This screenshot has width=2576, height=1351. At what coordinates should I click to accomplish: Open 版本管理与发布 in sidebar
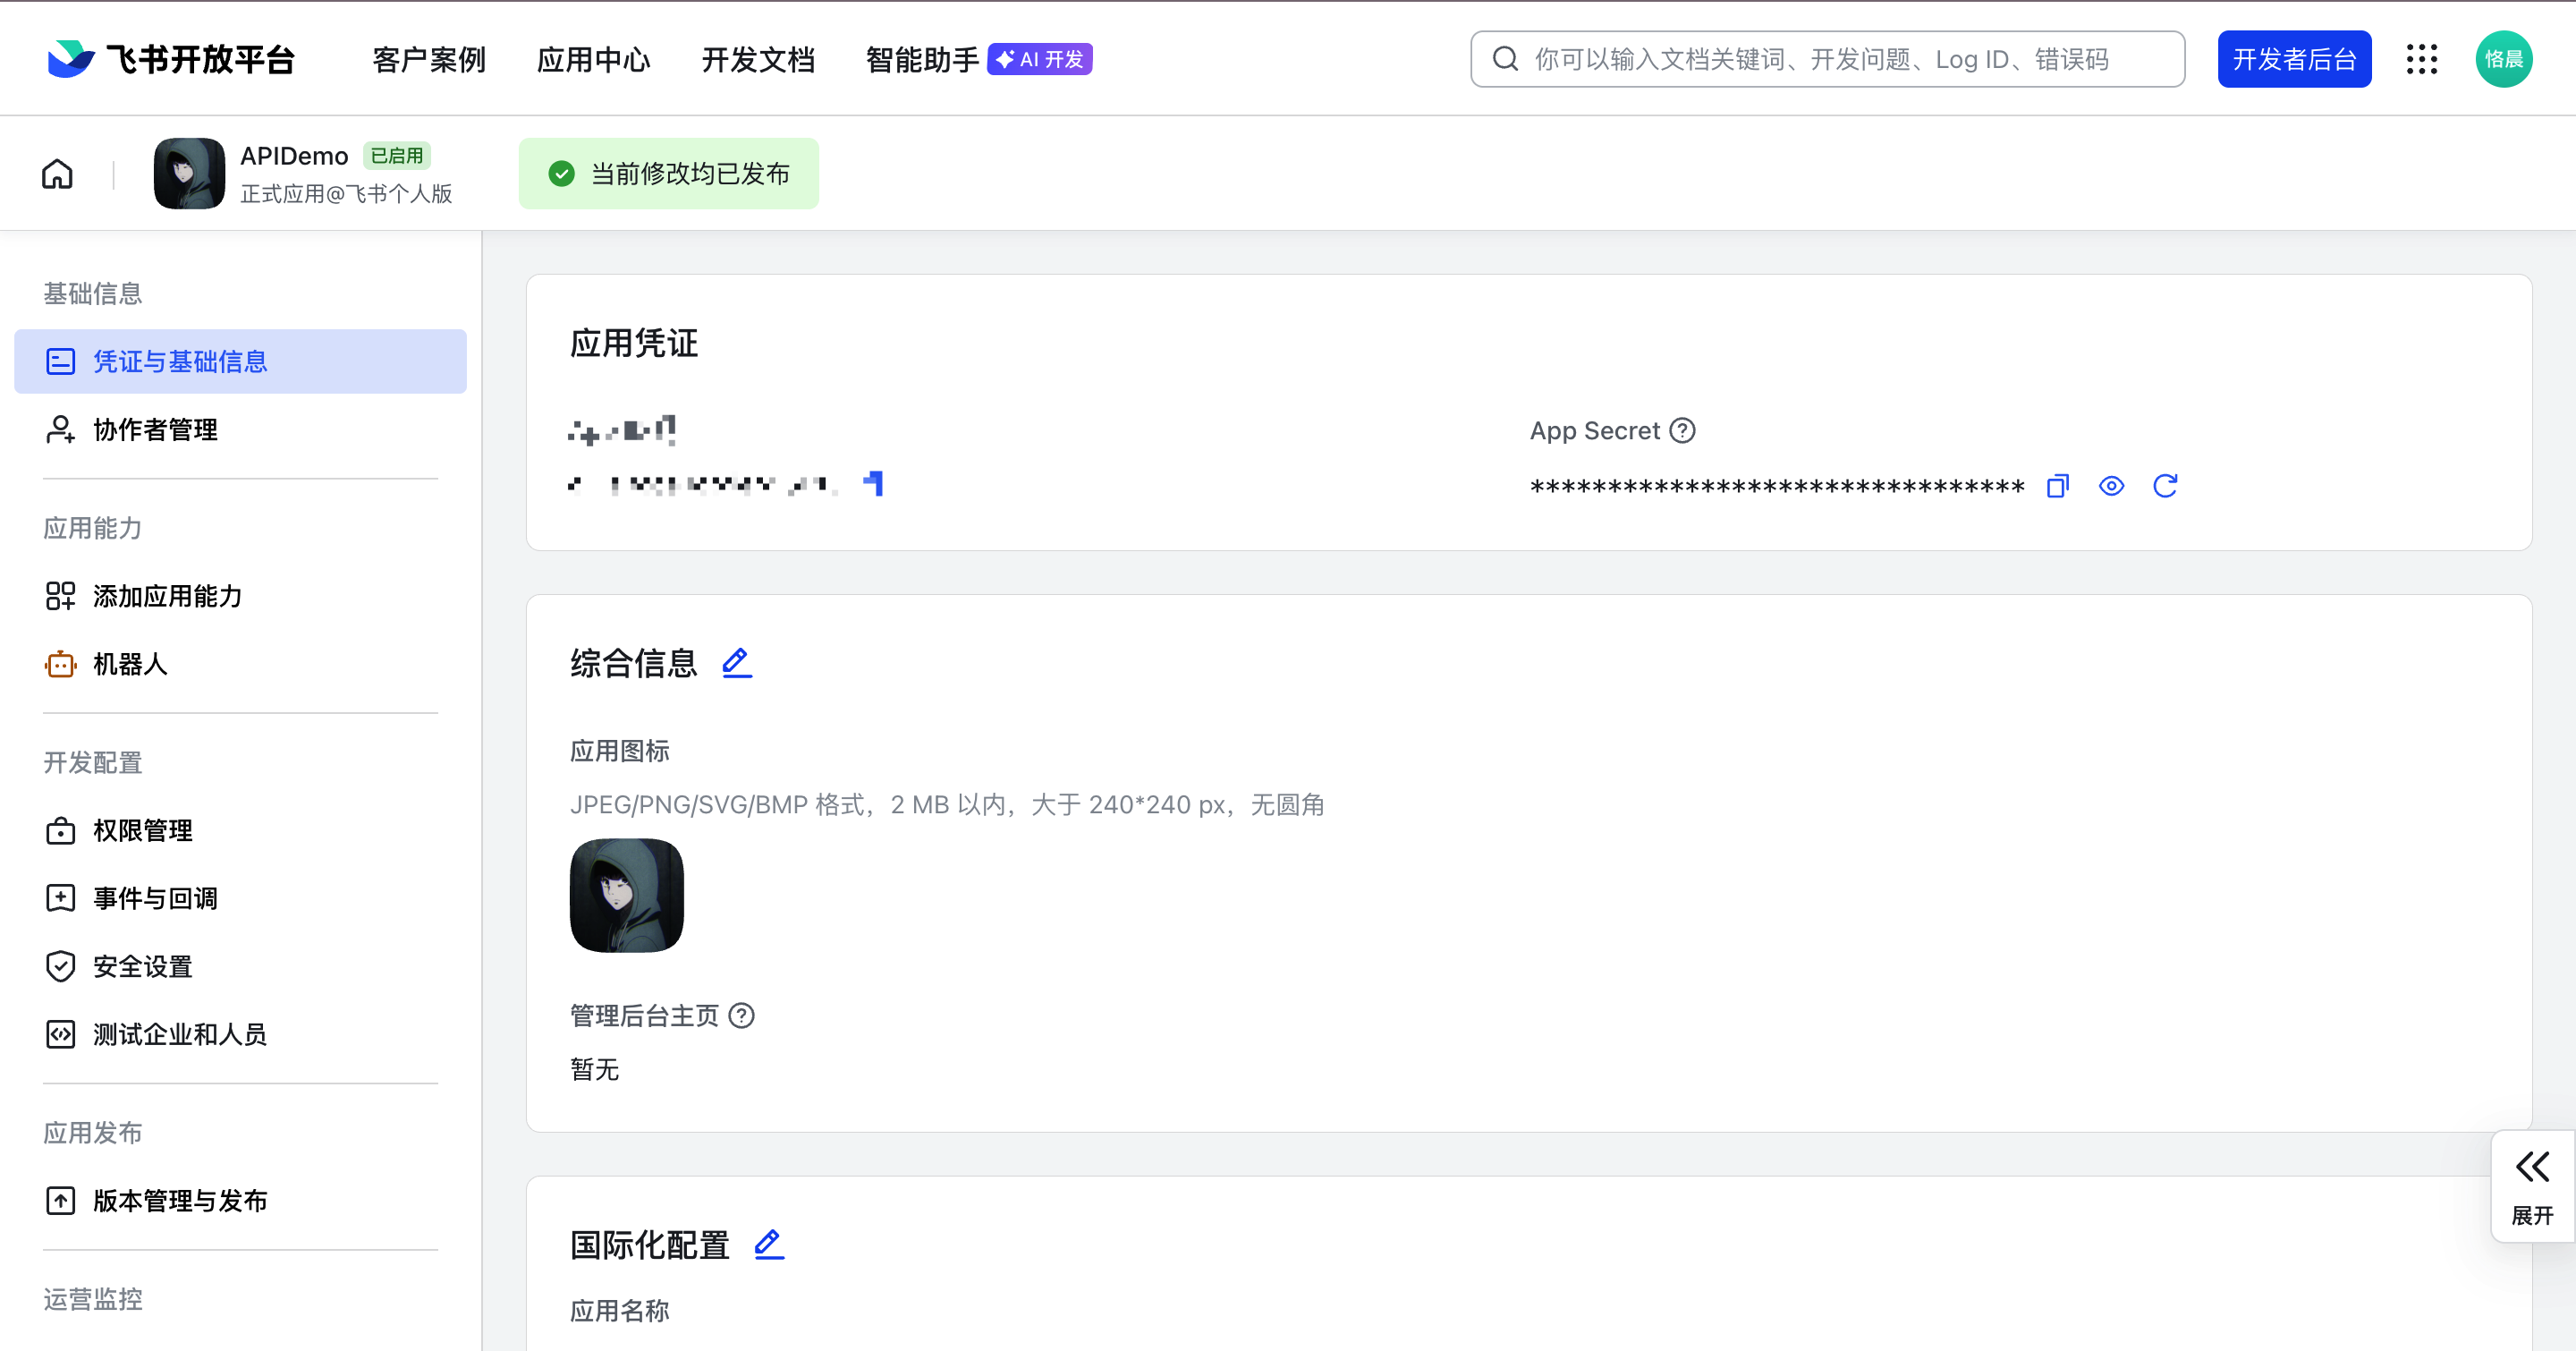click(180, 1200)
